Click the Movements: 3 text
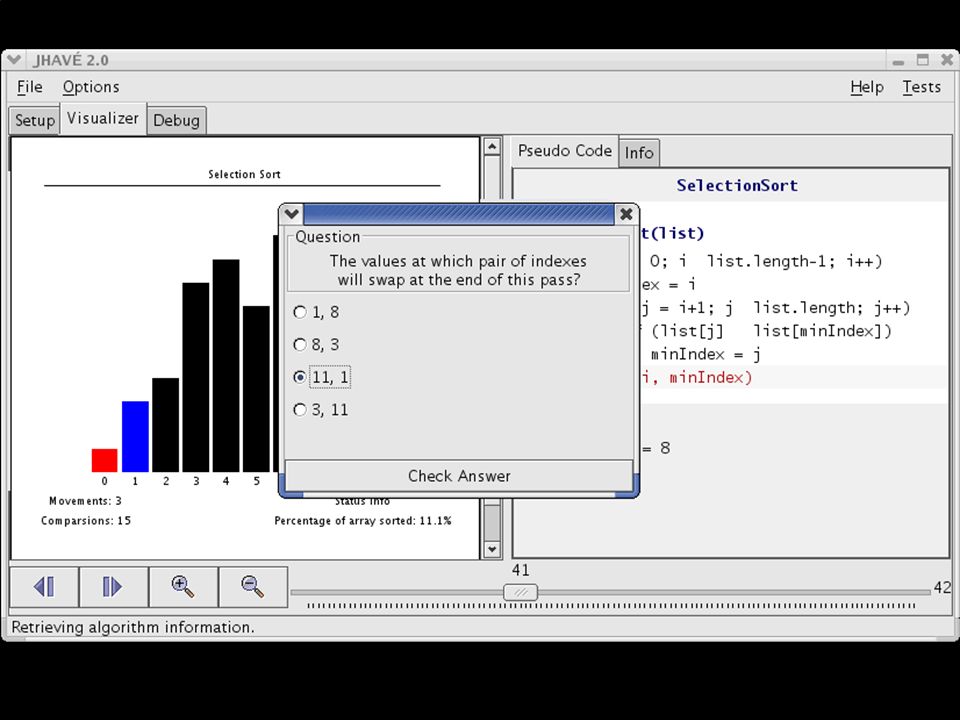 [85, 501]
